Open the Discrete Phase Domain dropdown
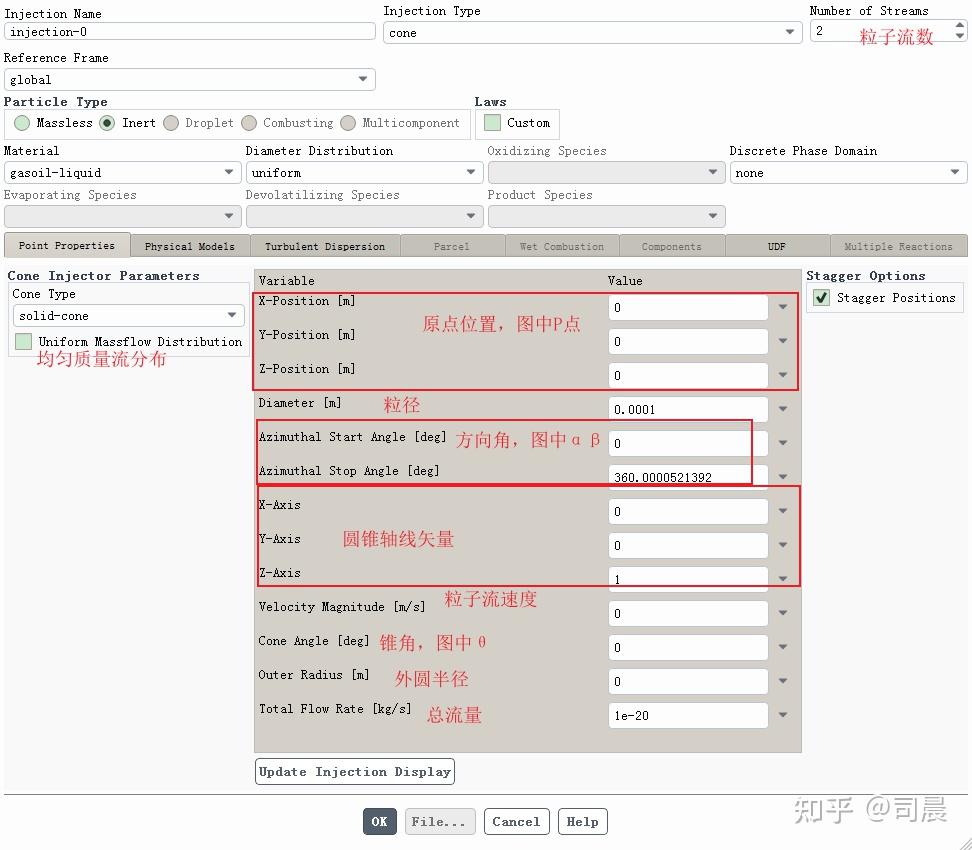 tap(849, 172)
